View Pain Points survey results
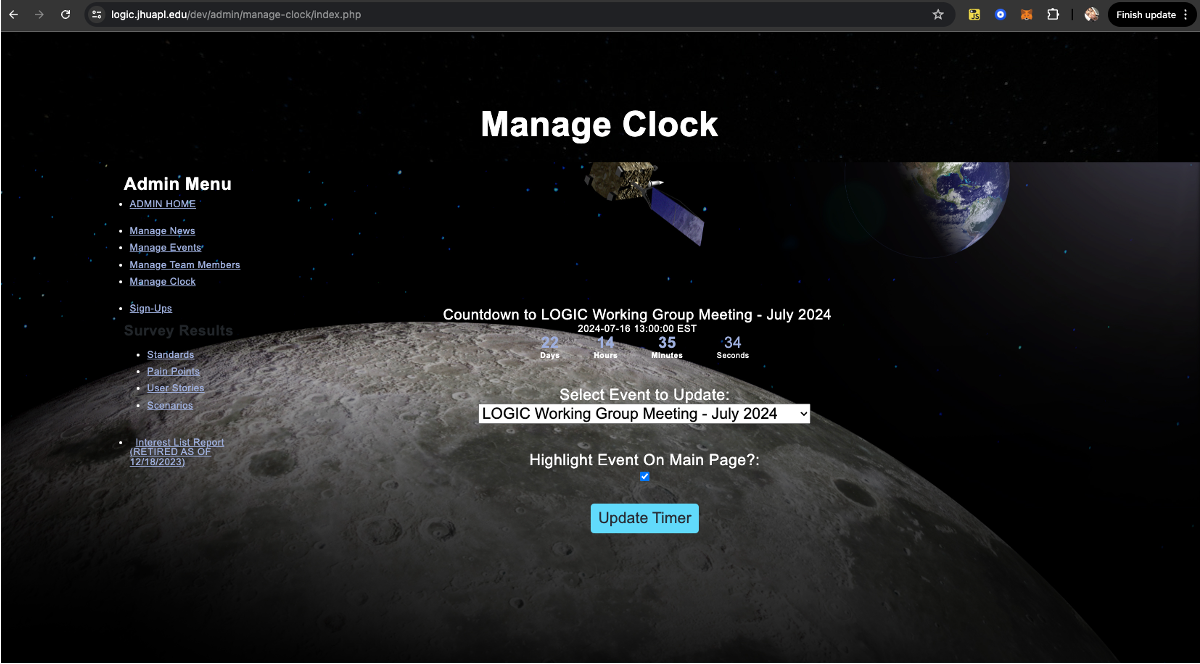 tap(173, 371)
